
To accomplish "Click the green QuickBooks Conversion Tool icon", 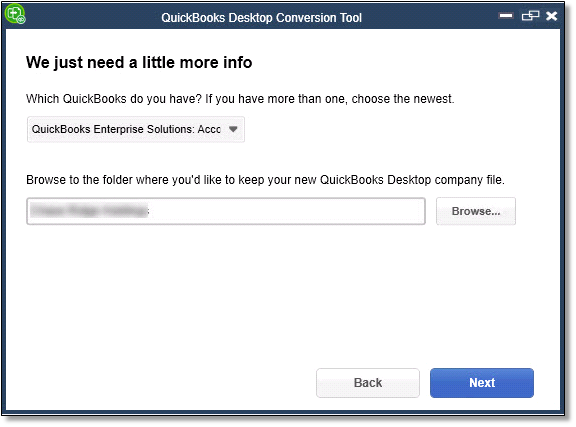I will coord(15,14).
